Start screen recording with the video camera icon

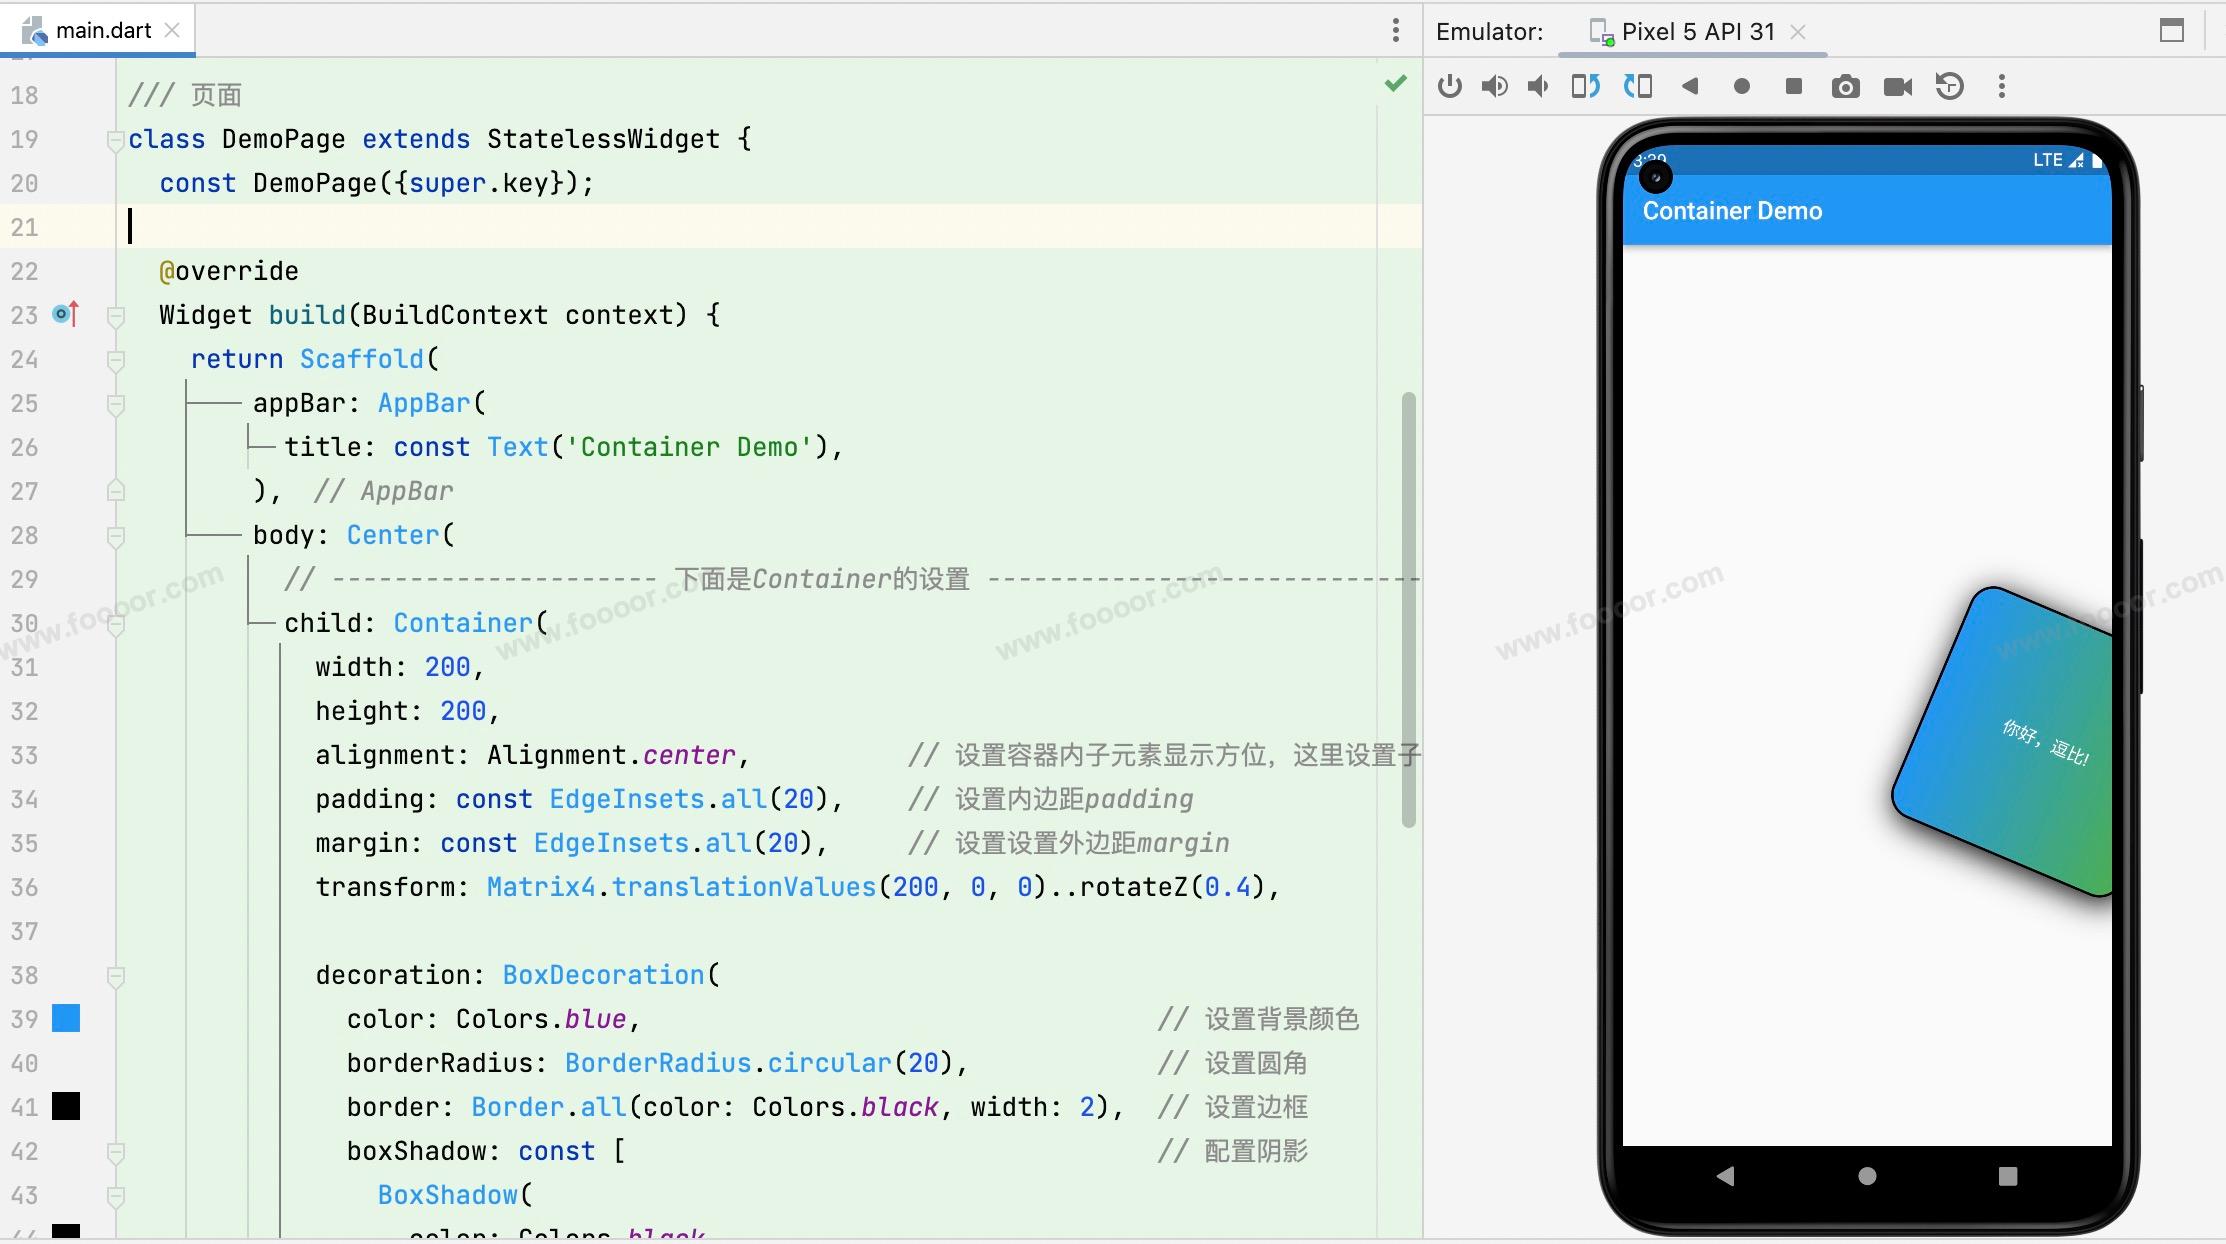[x=1897, y=87]
